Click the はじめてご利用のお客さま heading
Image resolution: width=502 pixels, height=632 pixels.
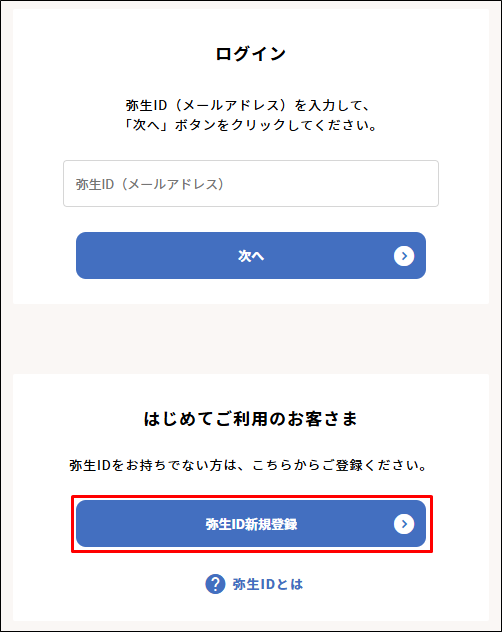(251, 419)
